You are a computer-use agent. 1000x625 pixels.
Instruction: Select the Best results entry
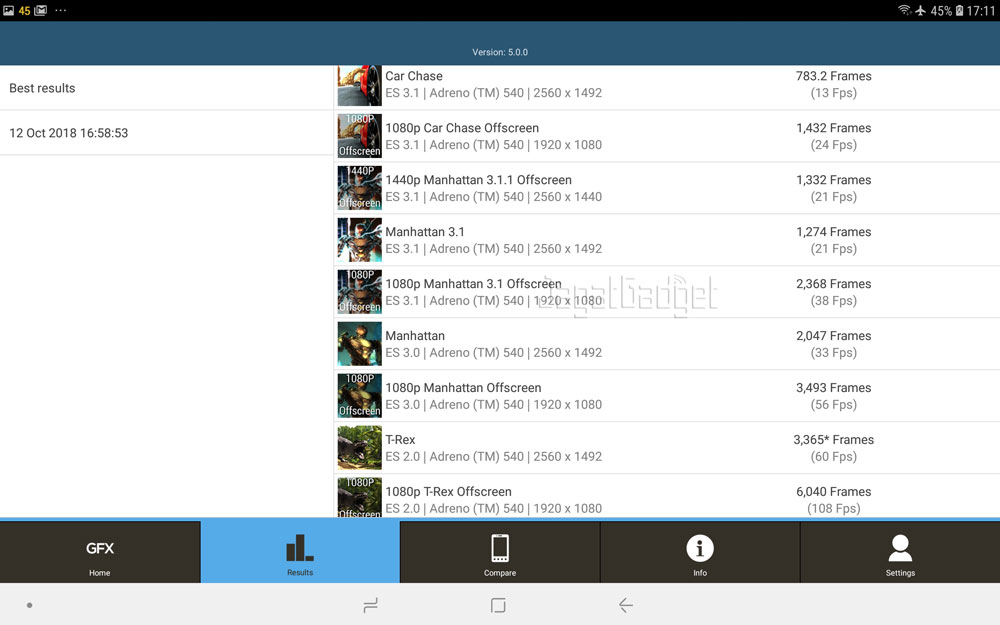pos(166,88)
